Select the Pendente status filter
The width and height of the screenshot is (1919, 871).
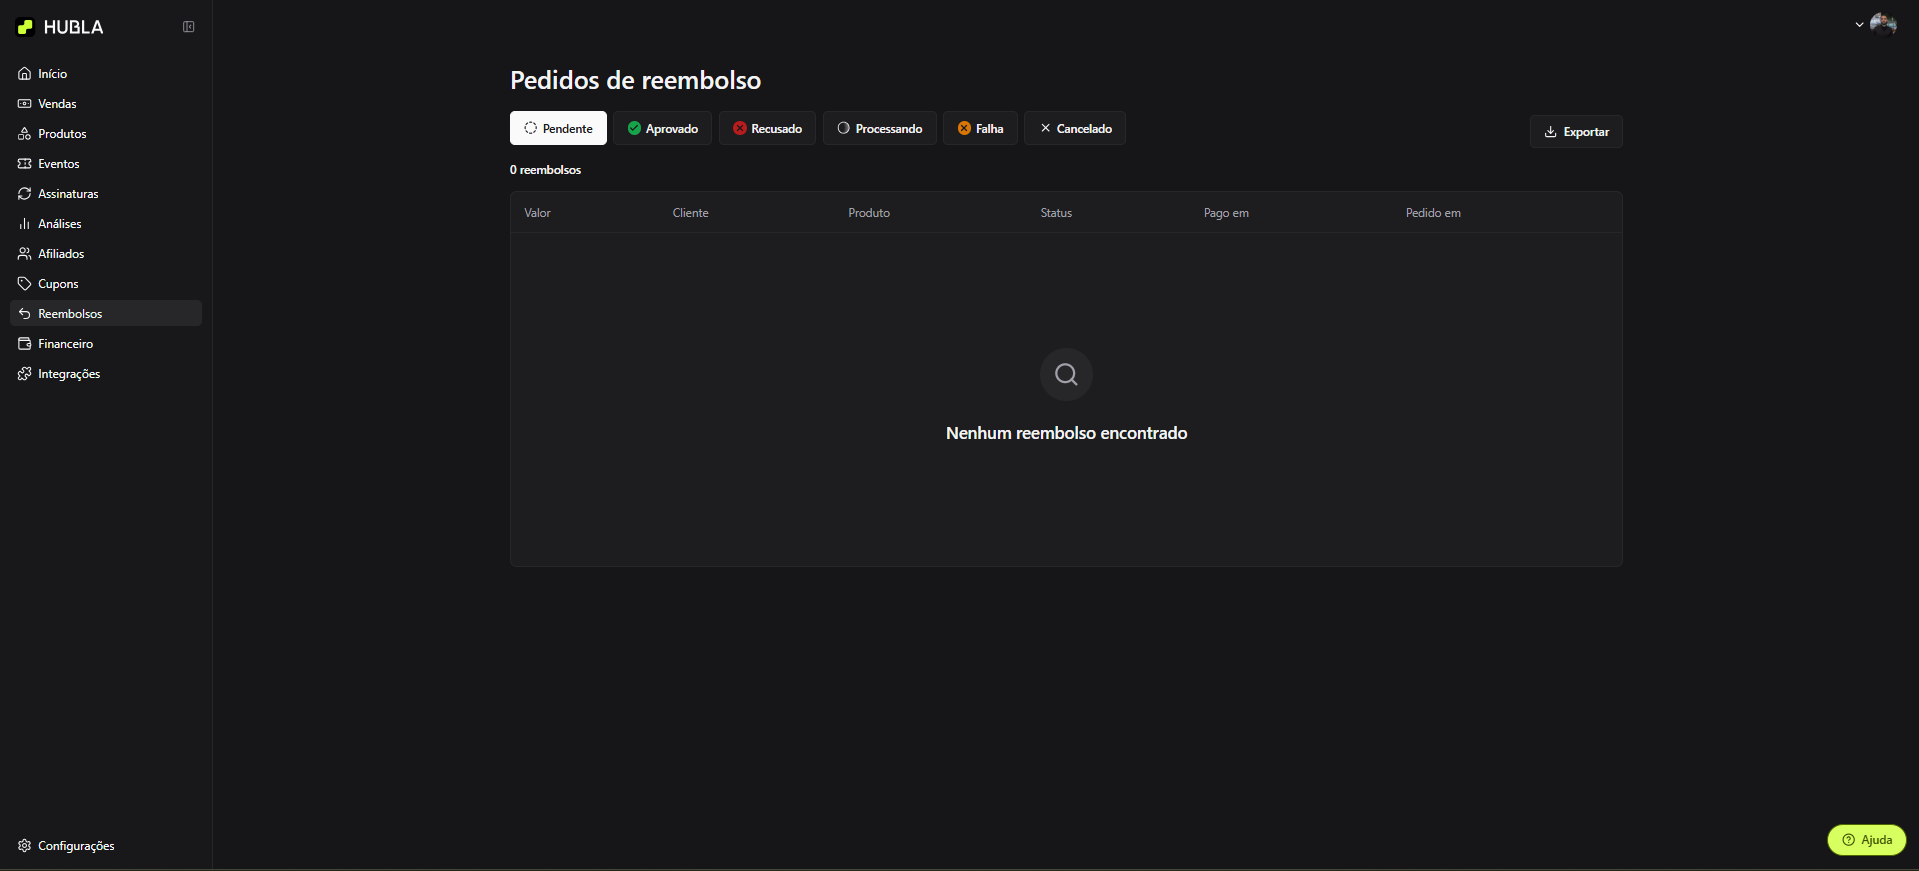click(x=558, y=129)
